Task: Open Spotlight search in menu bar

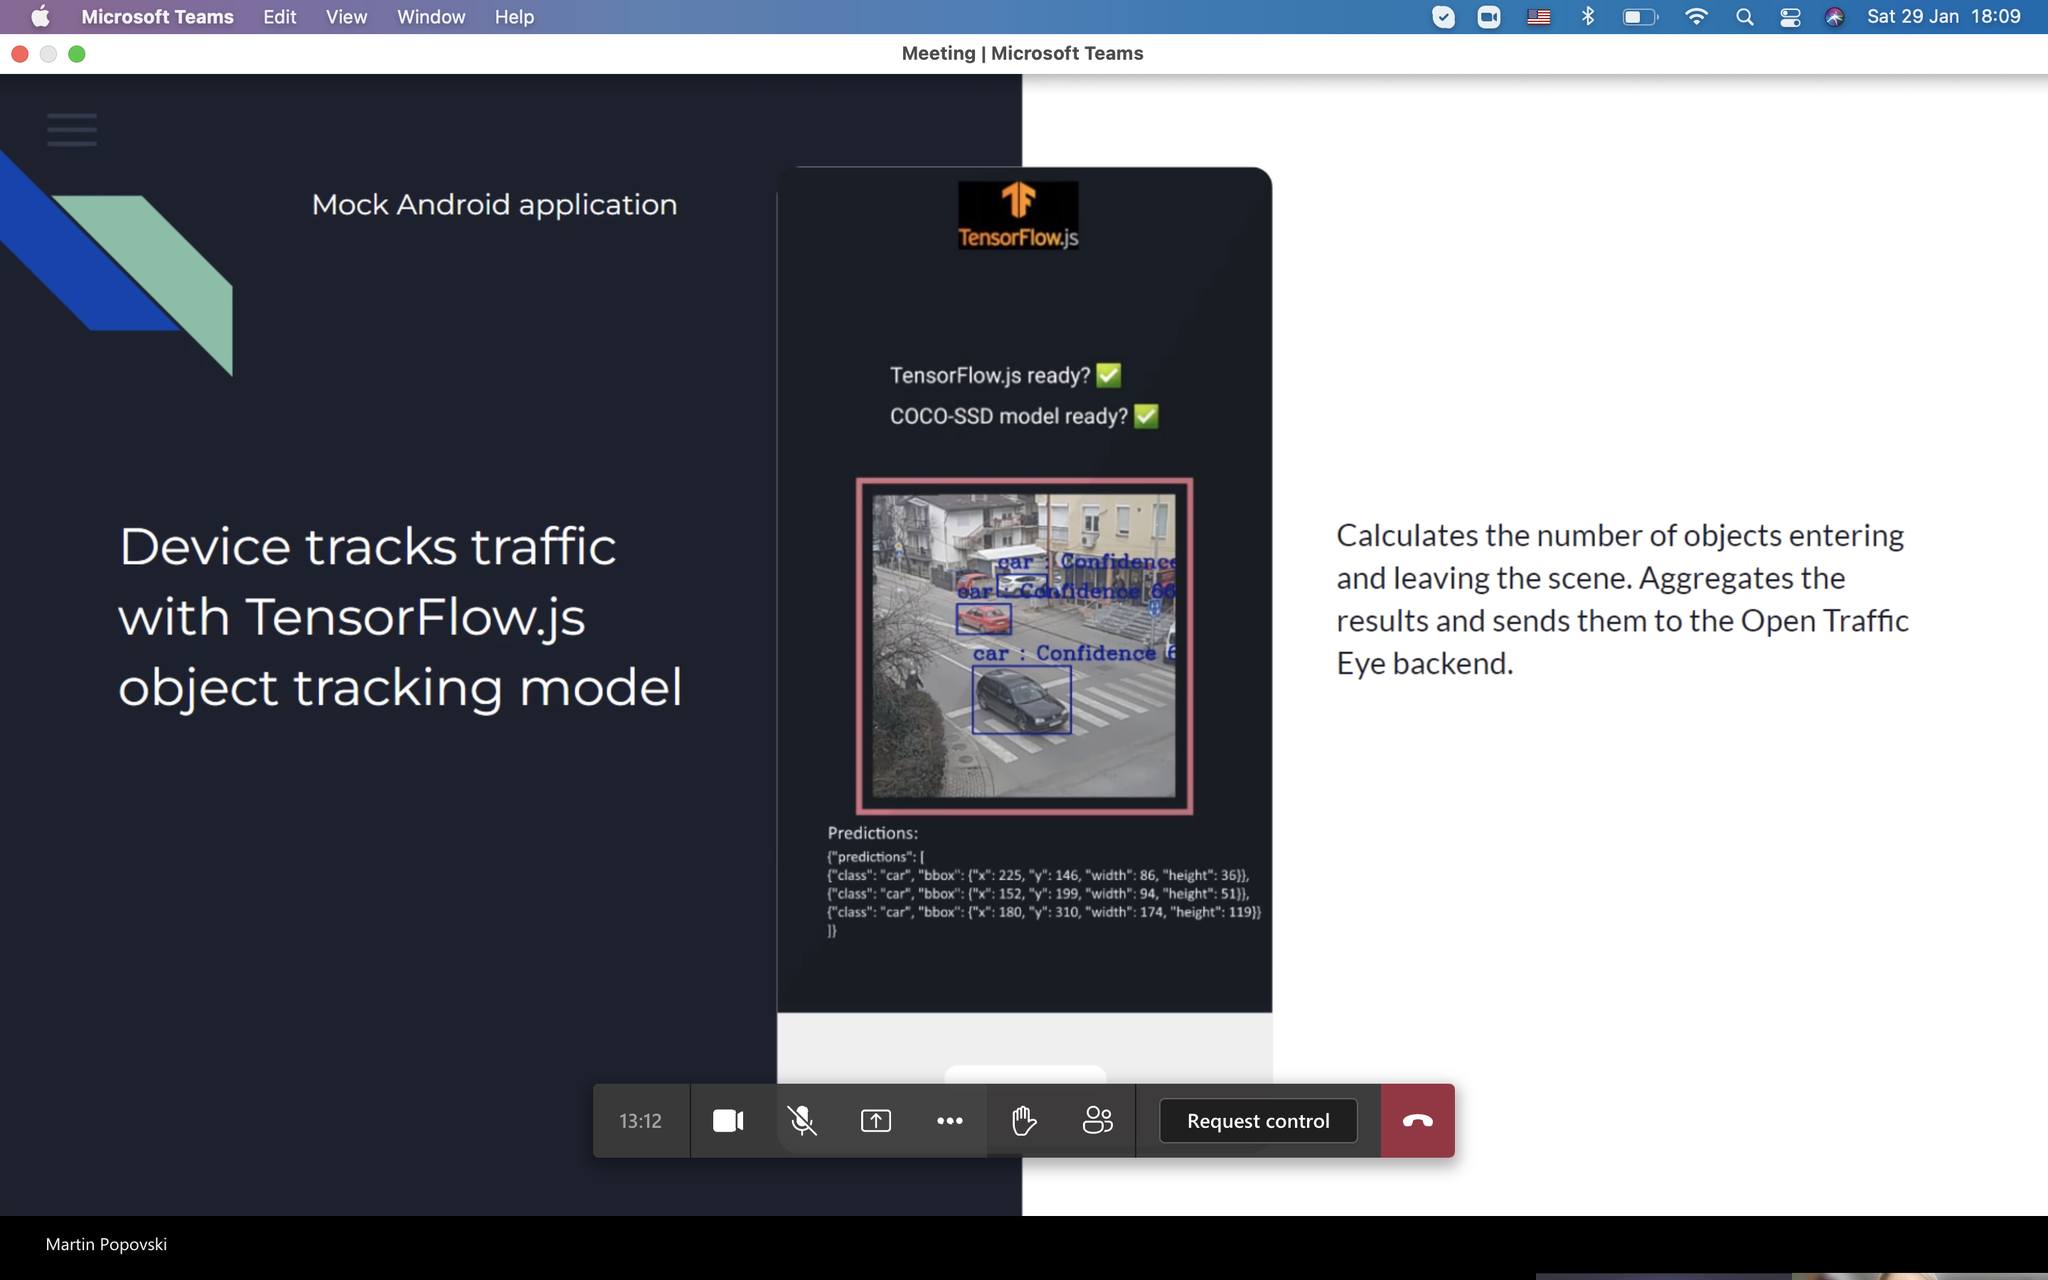Action: [1744, 17]
